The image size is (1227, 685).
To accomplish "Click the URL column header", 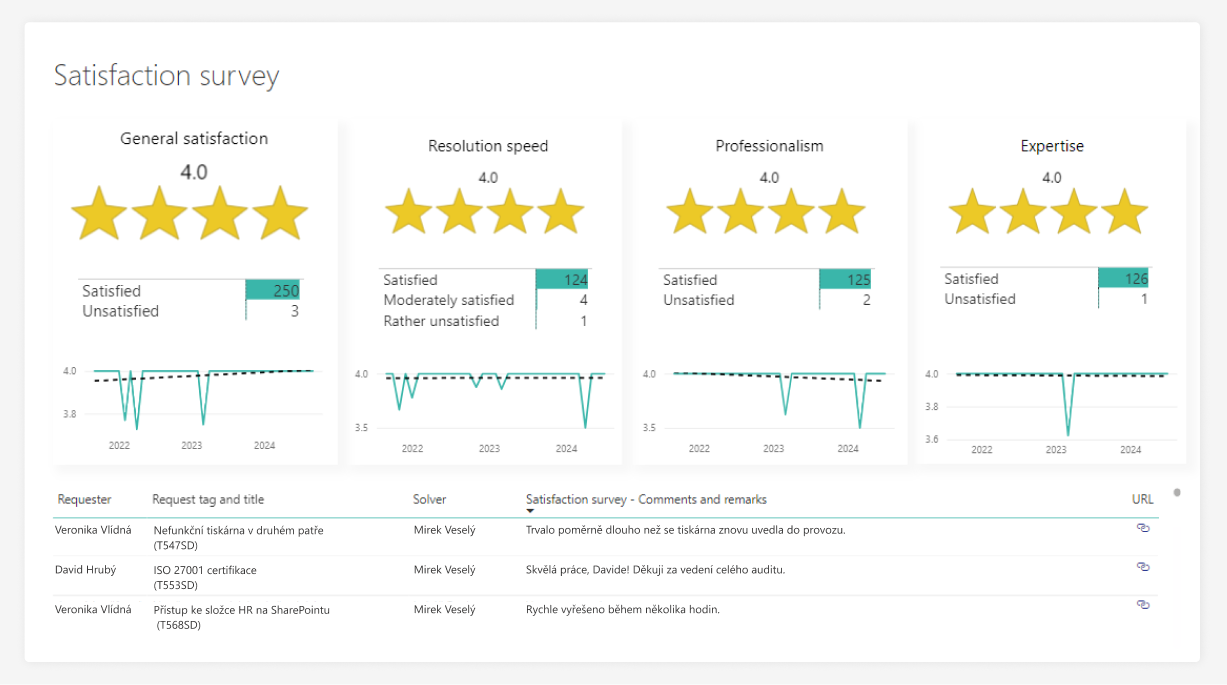I will tap(1142, 499).
